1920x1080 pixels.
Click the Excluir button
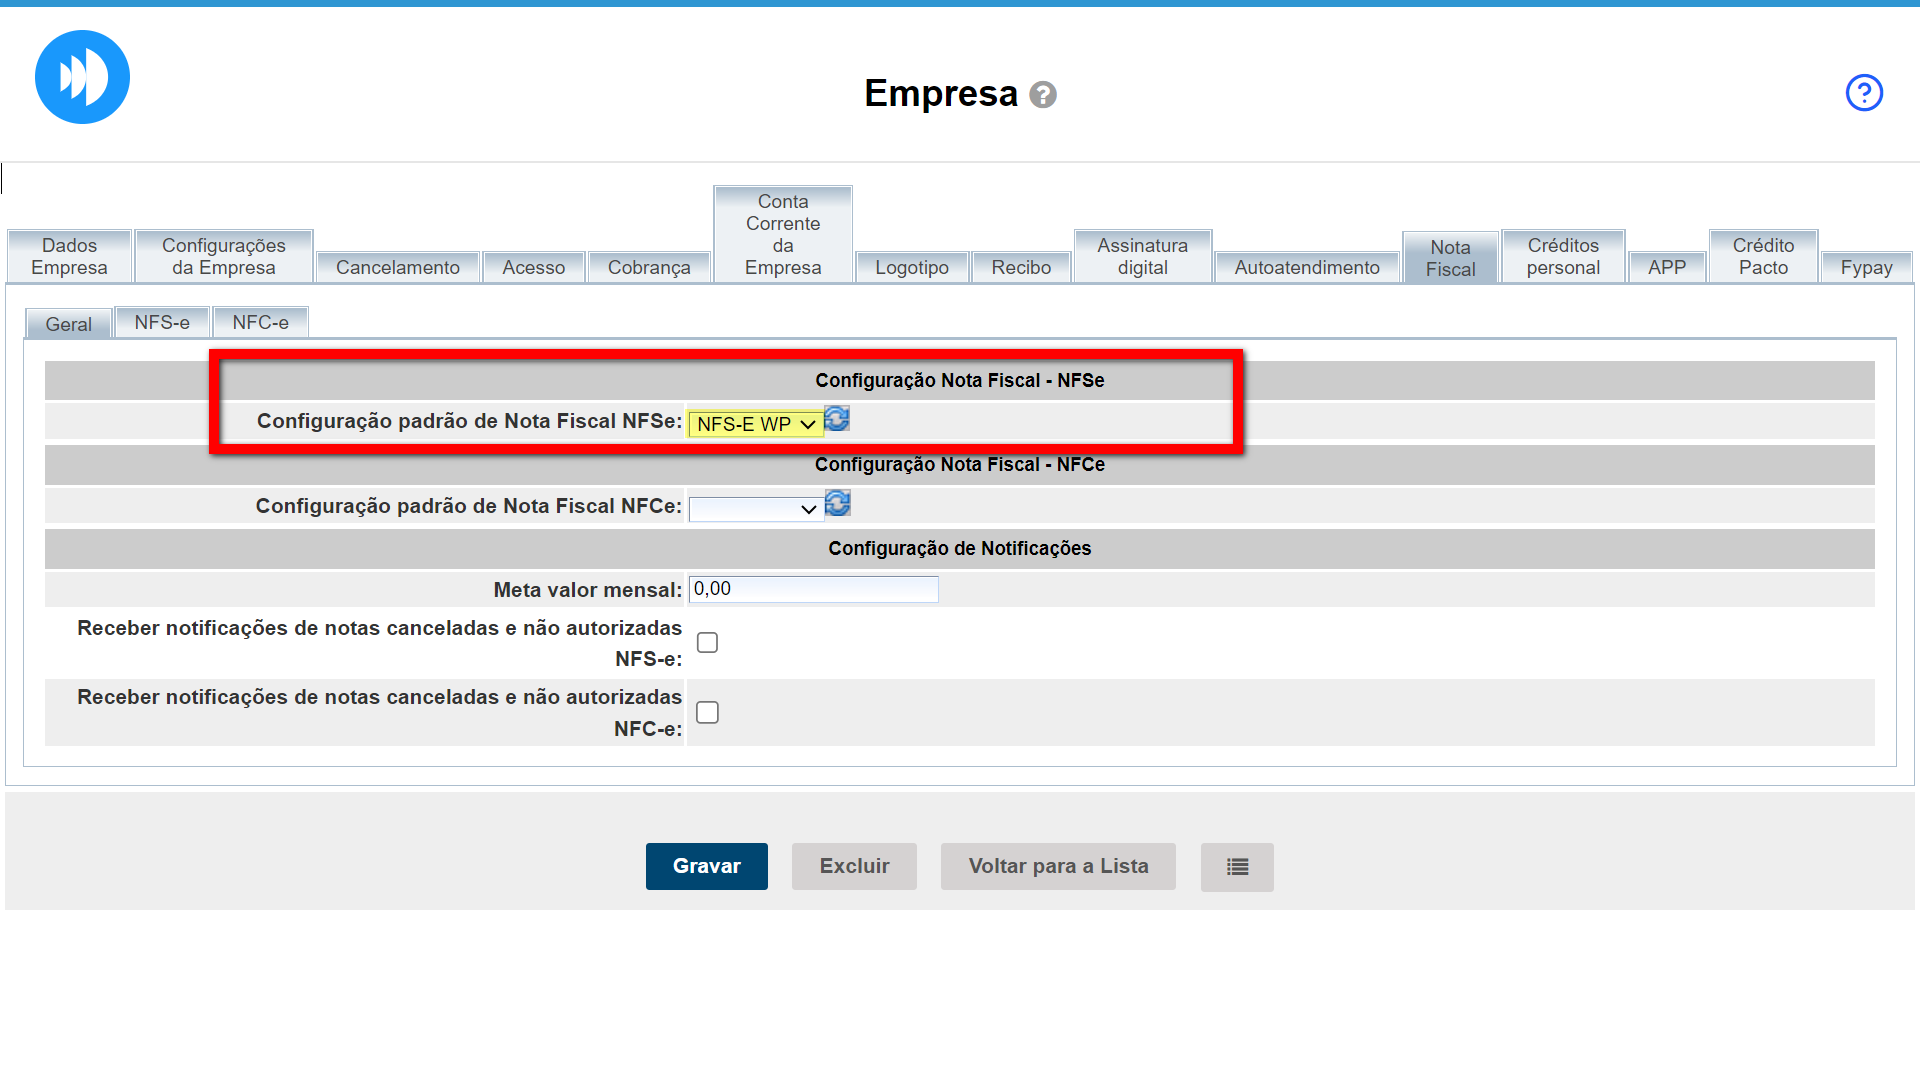(x=854, y=867)
